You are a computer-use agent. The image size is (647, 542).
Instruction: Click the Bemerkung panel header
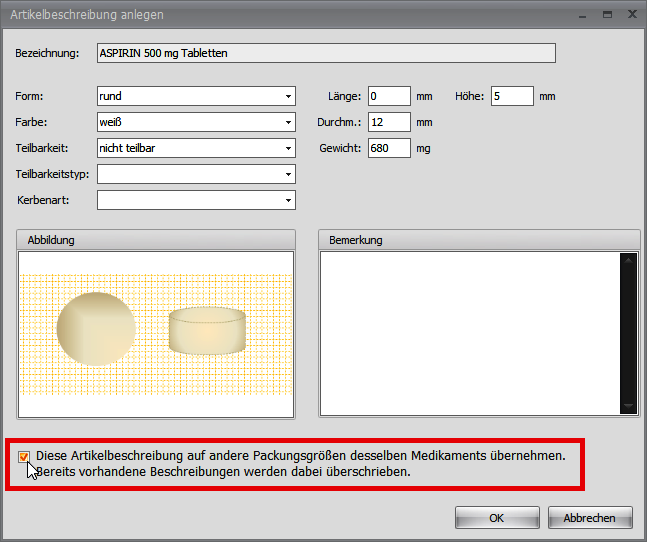pyautogui.click(x=479, y=240)
